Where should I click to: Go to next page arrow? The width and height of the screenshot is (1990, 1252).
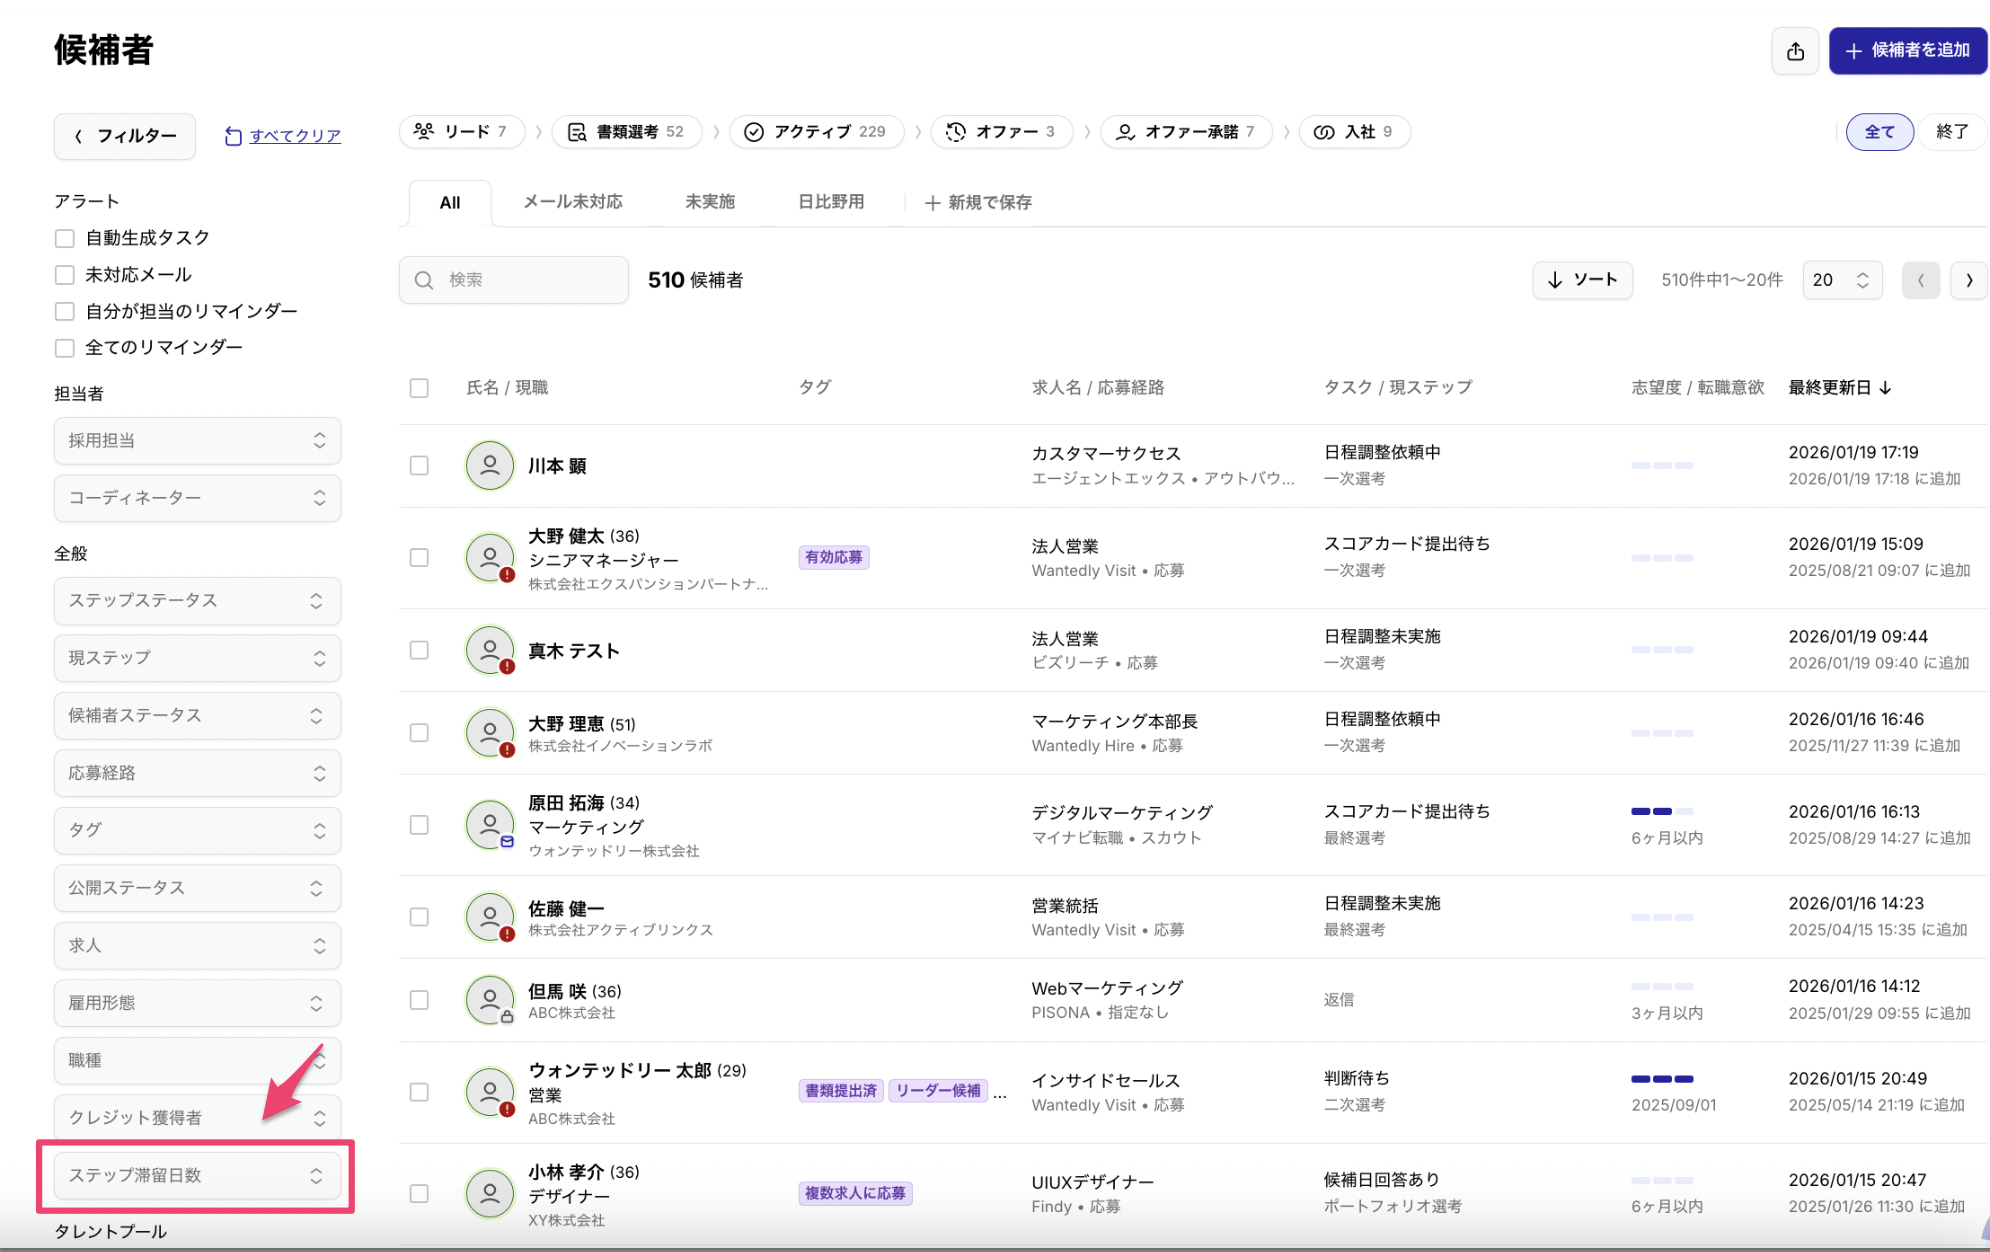1968,280
